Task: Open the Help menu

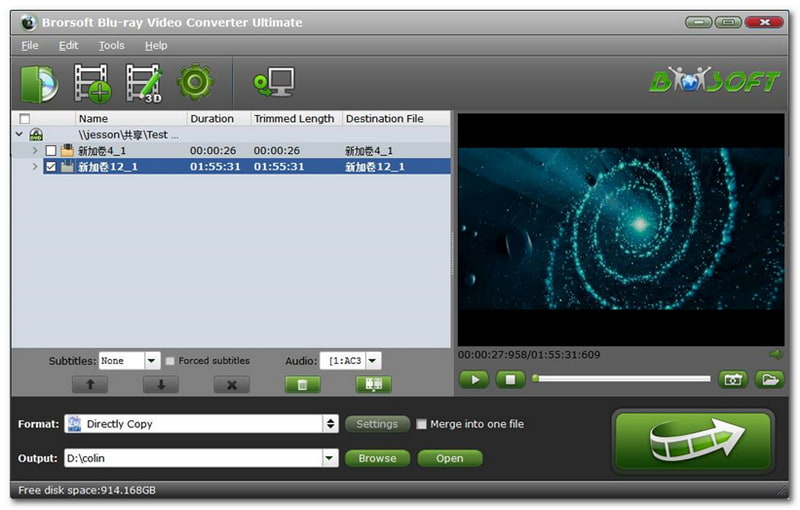Action: coord(156,45)
